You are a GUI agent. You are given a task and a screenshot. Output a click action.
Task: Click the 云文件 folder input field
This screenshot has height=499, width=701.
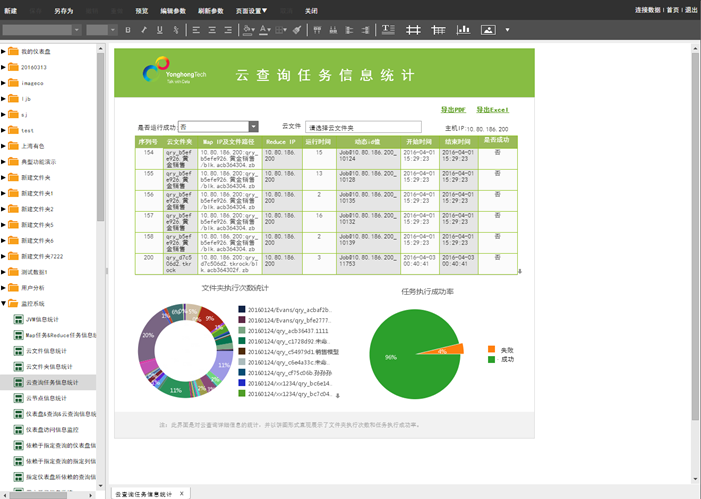(363, 127)
